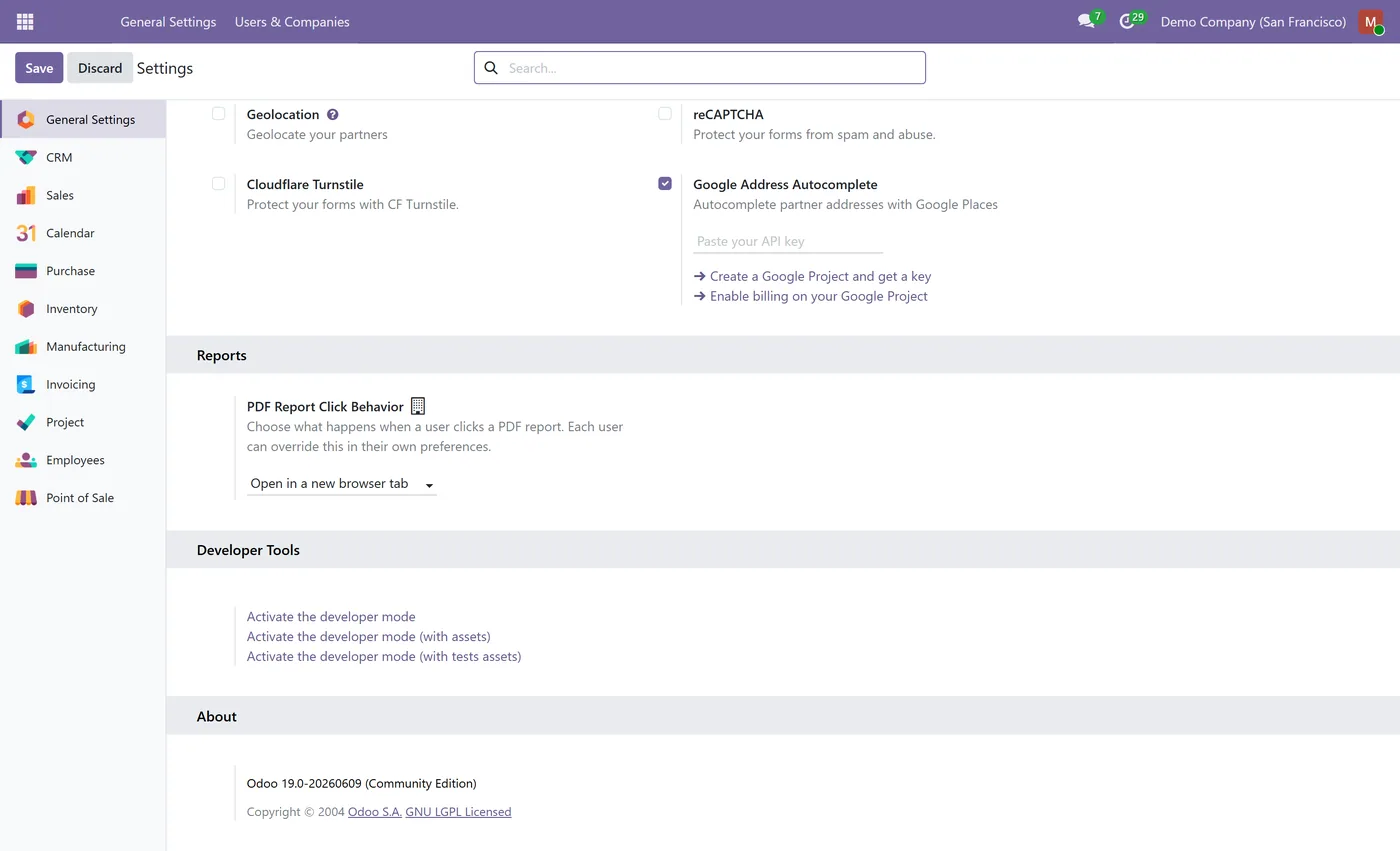Enable the Geolocation checkbox
1400x851 pixels.
coord(218,114)
